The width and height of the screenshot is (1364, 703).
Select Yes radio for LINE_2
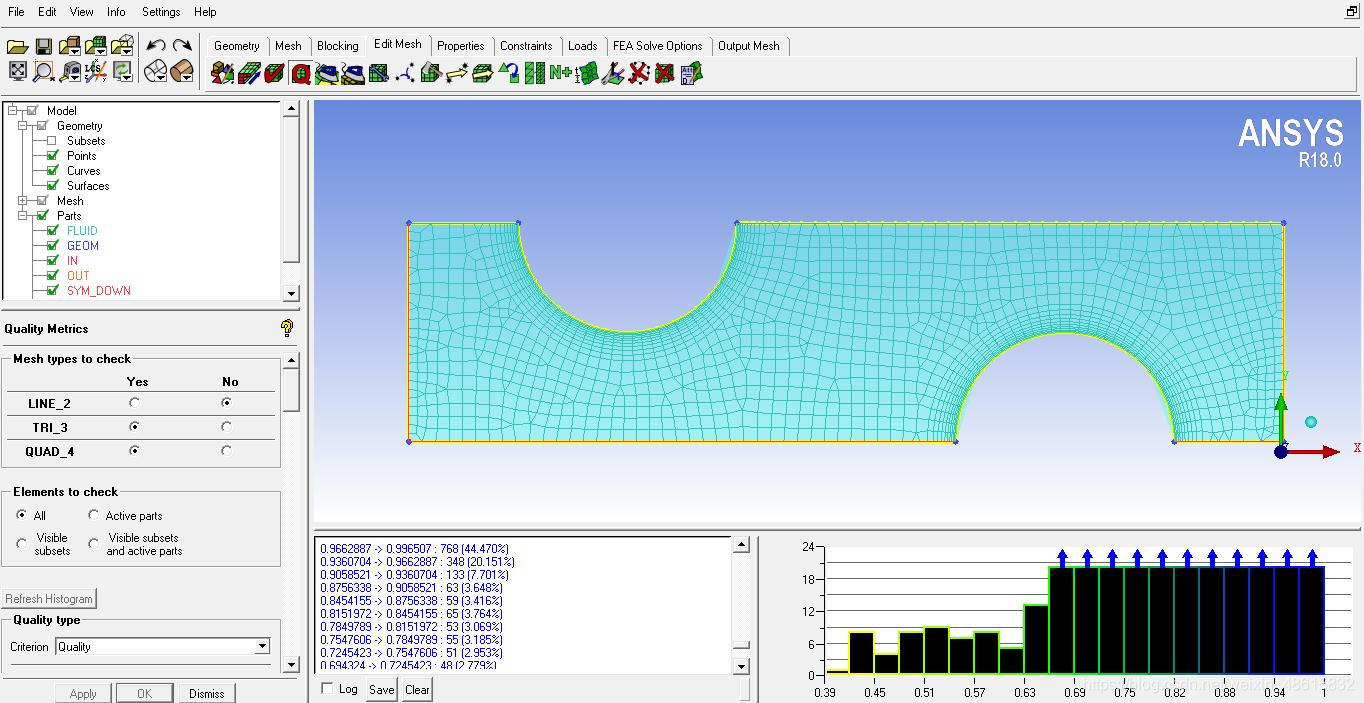pyautogui.click(x=134, y=403)
